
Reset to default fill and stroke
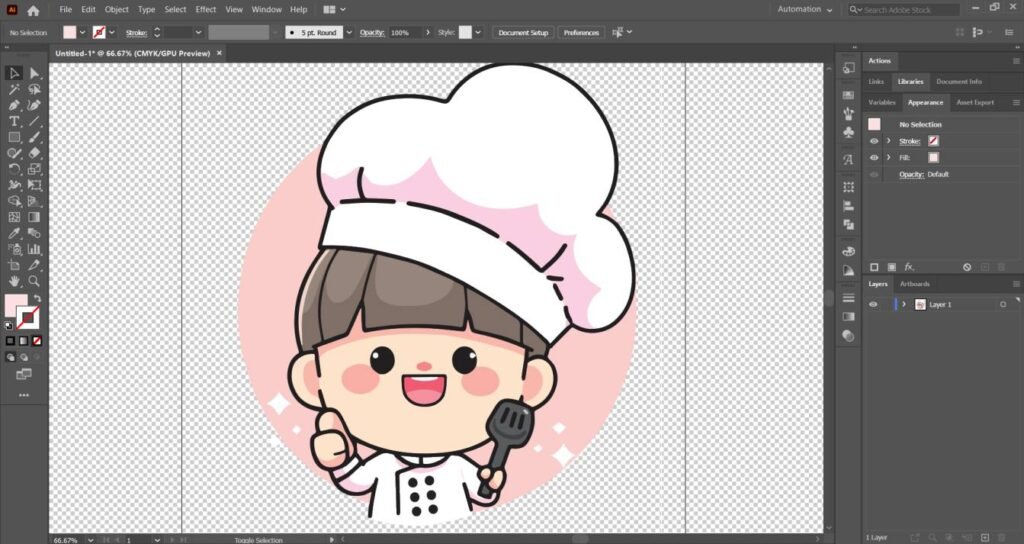coord(8,325)
